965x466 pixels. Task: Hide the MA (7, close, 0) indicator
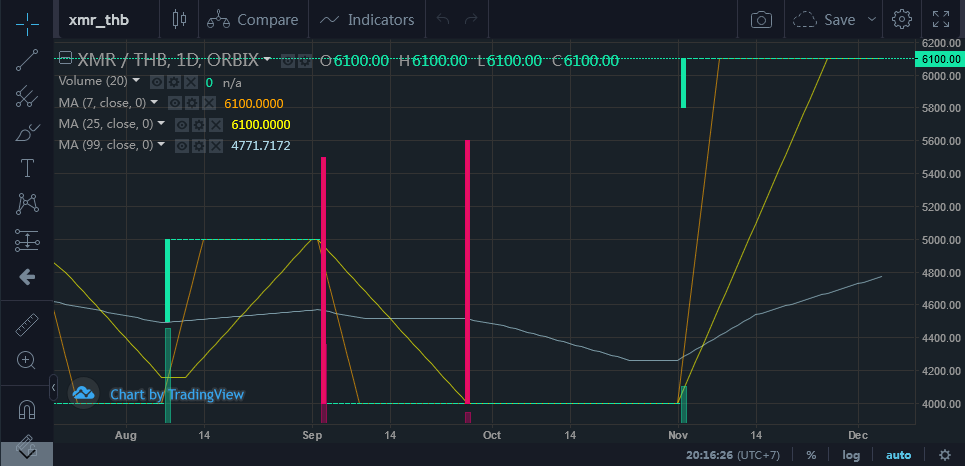(174, 103)
